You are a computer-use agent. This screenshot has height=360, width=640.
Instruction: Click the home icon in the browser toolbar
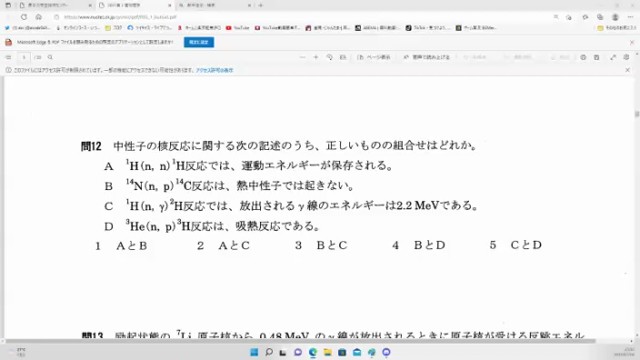point(38,17)
